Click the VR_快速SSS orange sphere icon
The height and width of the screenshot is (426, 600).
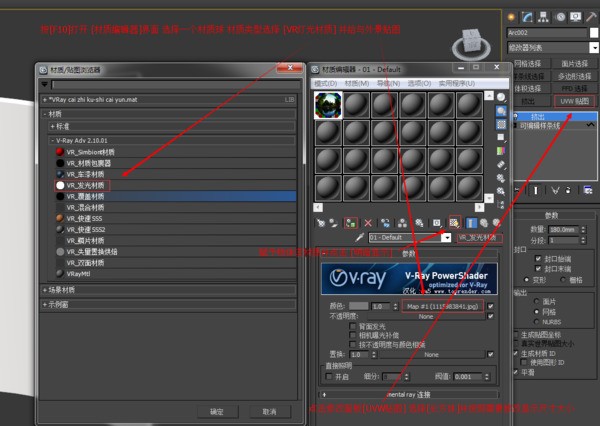60,218
